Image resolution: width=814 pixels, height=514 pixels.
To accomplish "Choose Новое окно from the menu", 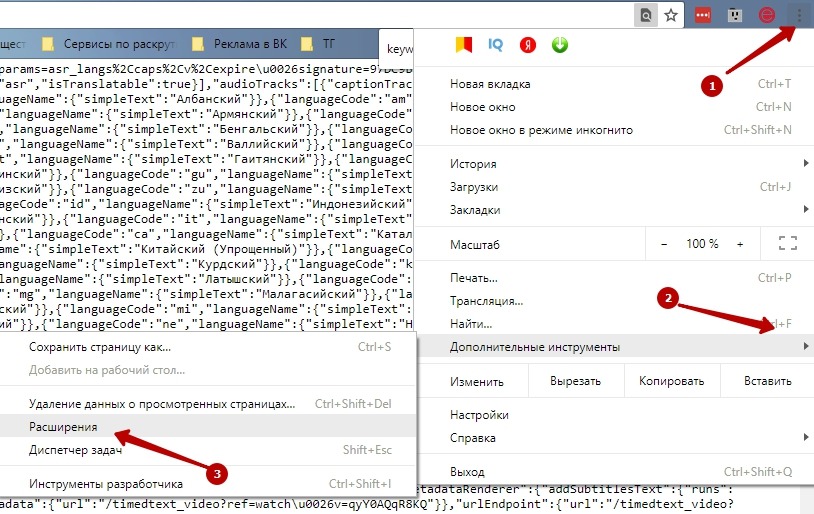I will [615, 107].
